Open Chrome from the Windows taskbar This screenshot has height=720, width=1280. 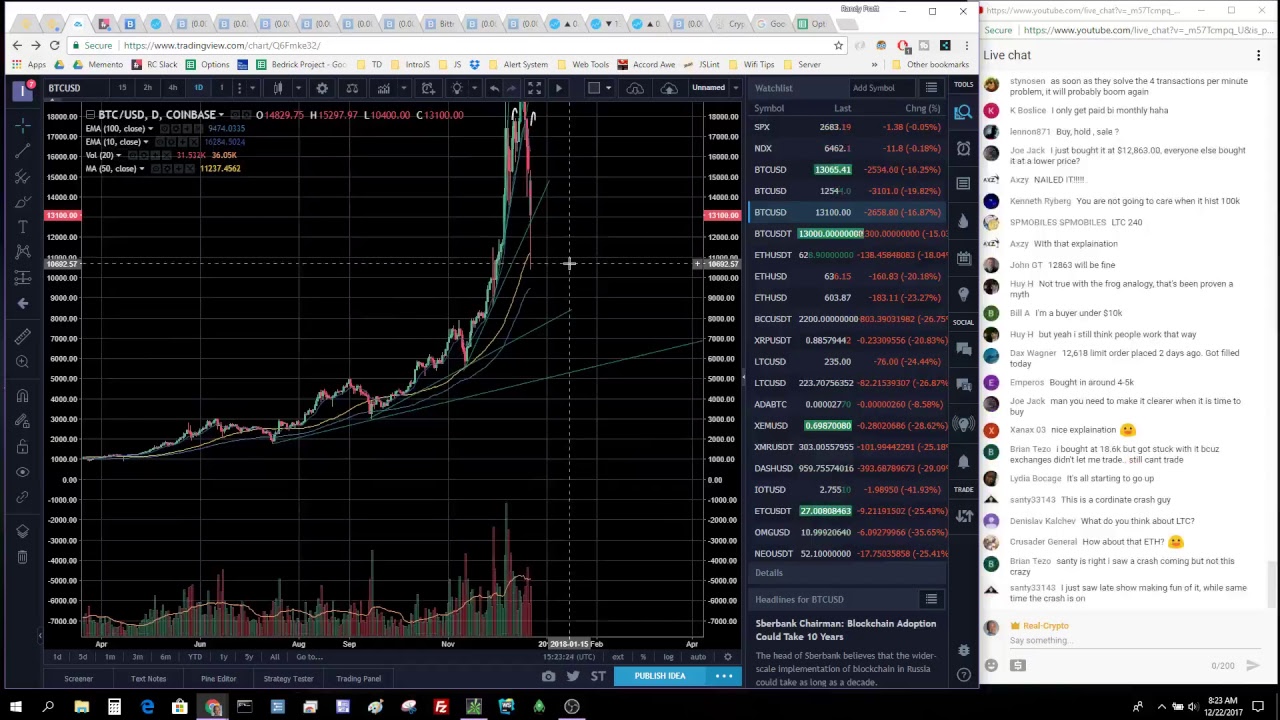point(212,707)
